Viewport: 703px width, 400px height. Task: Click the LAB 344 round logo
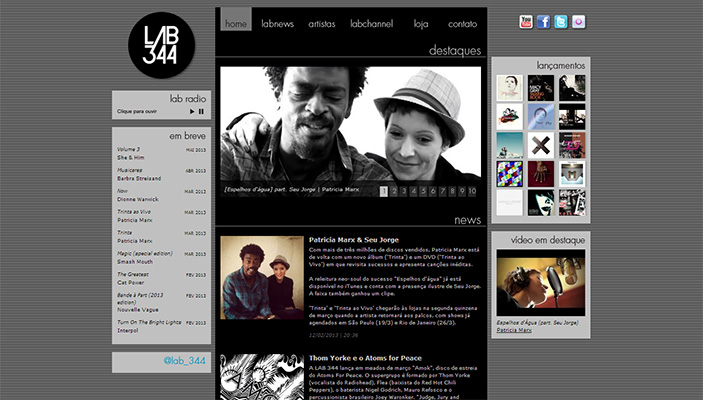(x=161, y=45)
